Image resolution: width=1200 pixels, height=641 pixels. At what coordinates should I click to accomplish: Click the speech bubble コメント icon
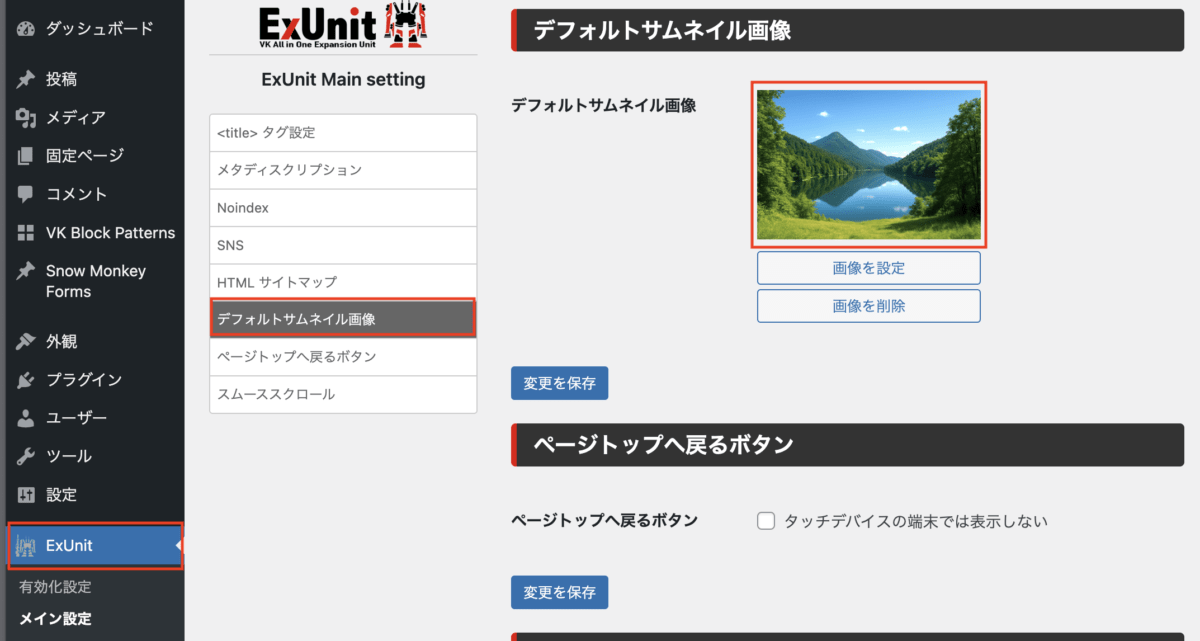[26, 194]
